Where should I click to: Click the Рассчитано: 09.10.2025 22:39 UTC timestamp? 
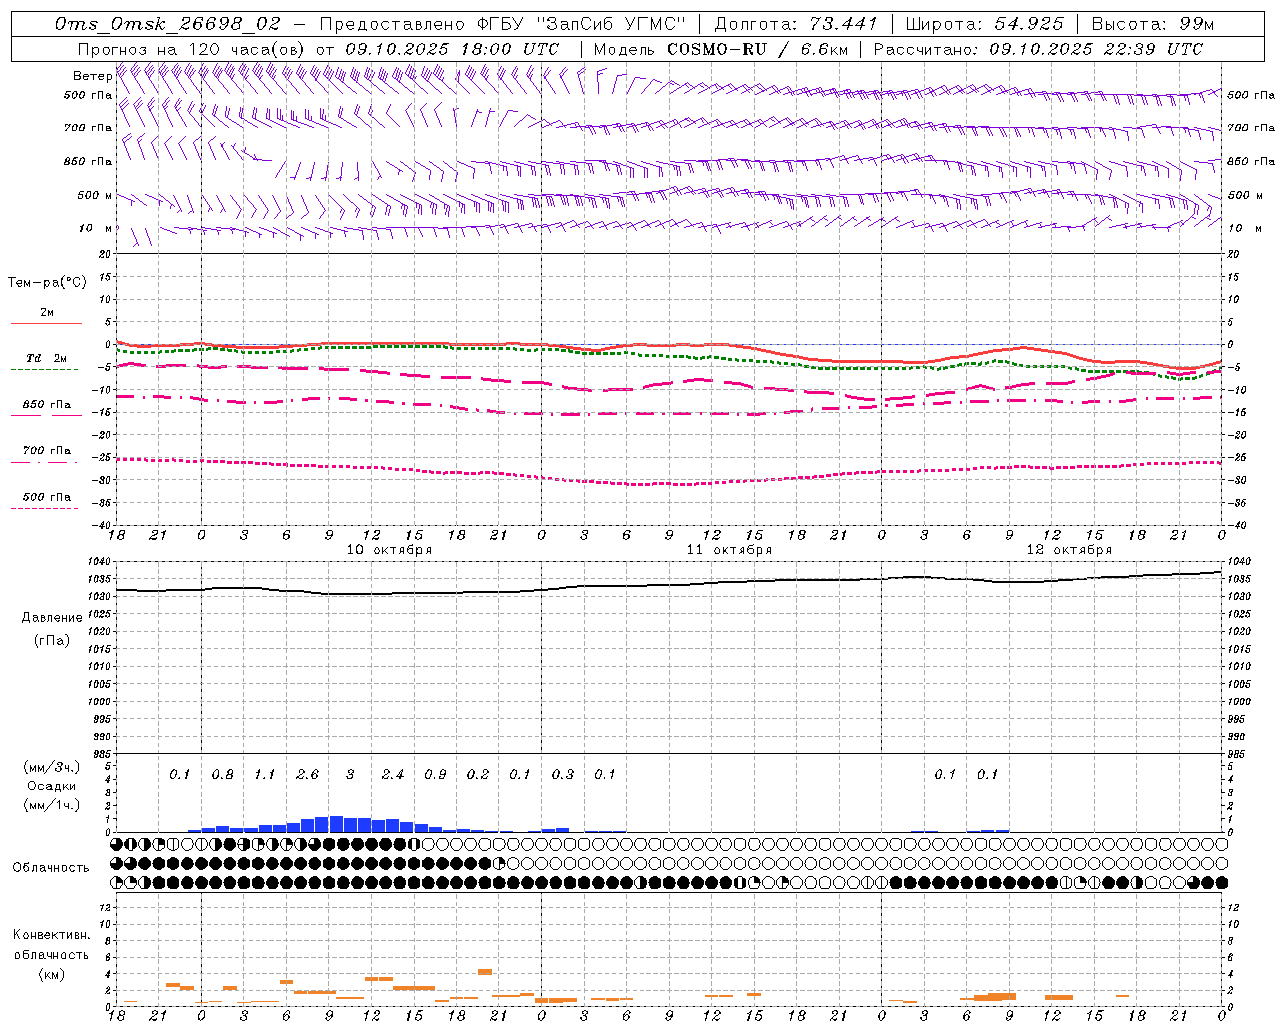click(x=1038, y=49)
